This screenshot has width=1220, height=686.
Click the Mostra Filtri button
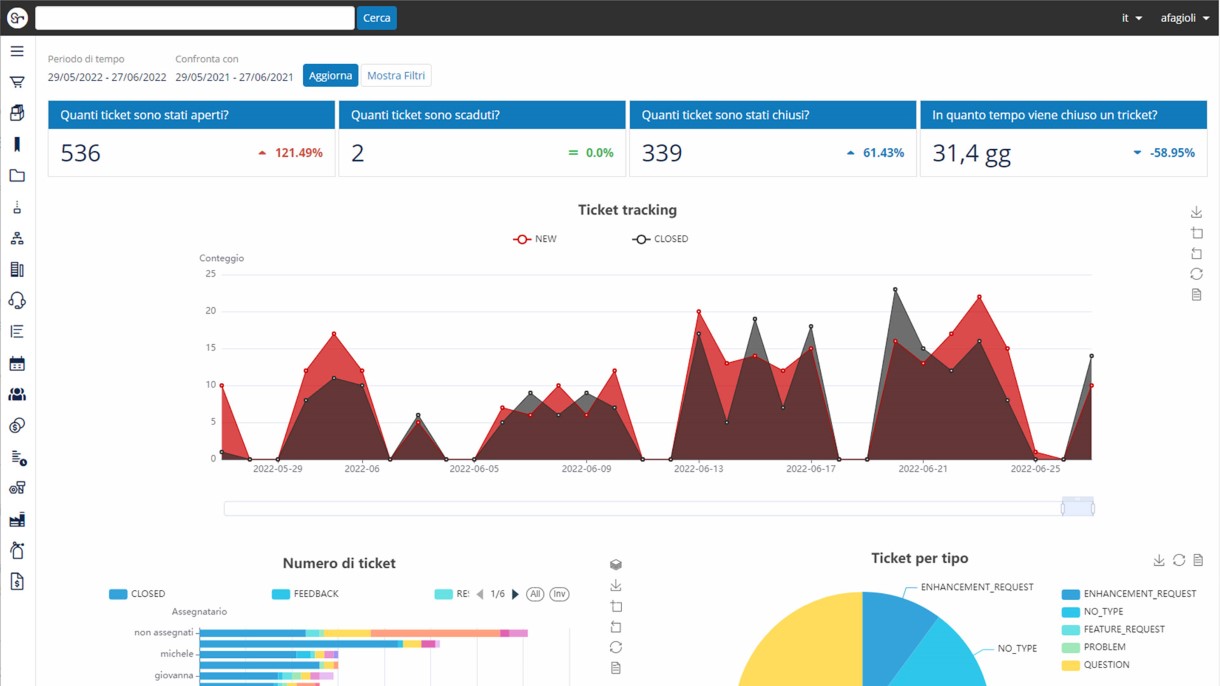[x=396, y=76]
